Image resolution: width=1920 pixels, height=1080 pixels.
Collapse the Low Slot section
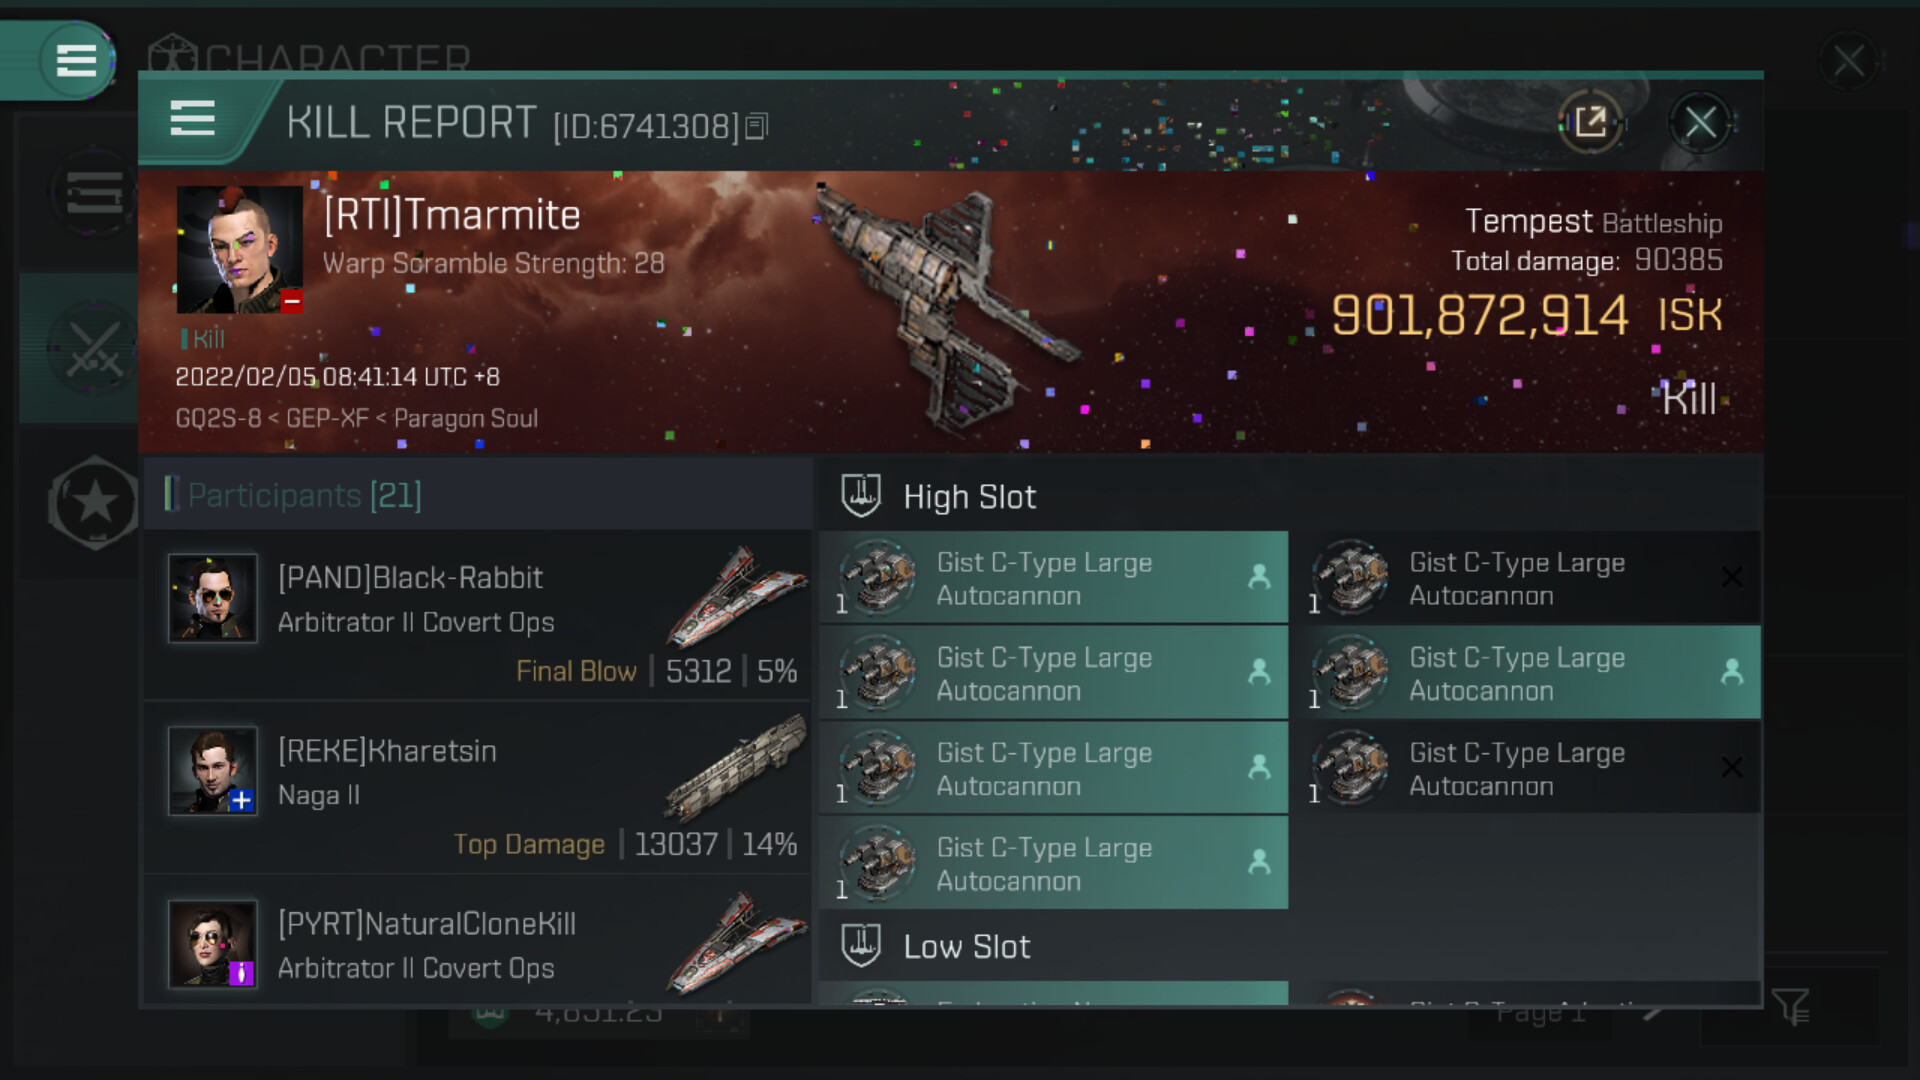966,946
